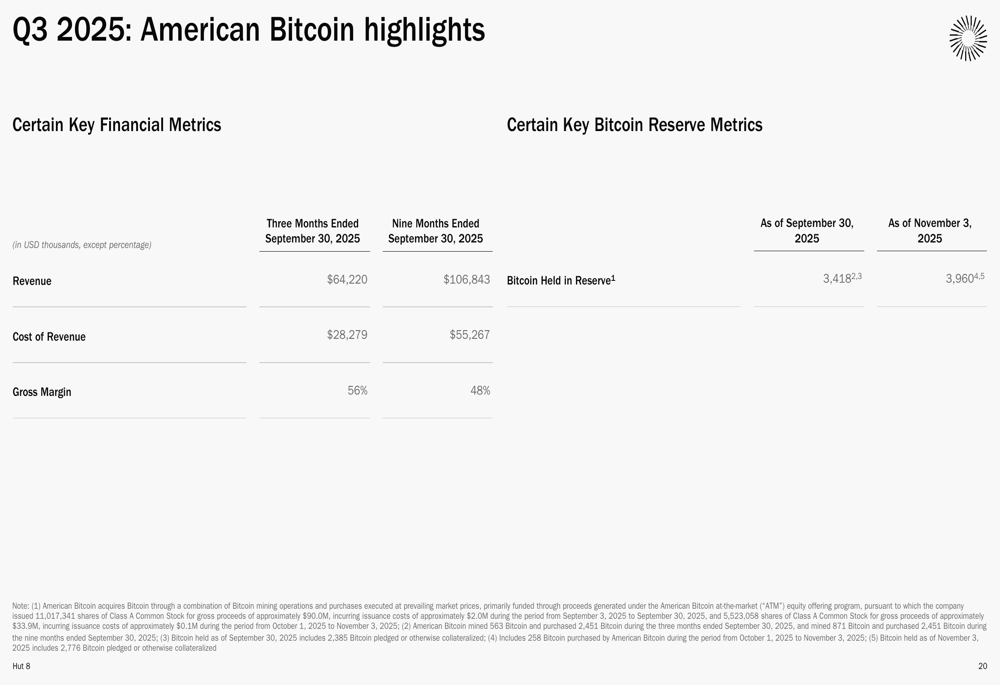This screenshot has height=685, width=1000.
Task: Click the $55,267 cost of revenue value
Action: coord(469,335)
